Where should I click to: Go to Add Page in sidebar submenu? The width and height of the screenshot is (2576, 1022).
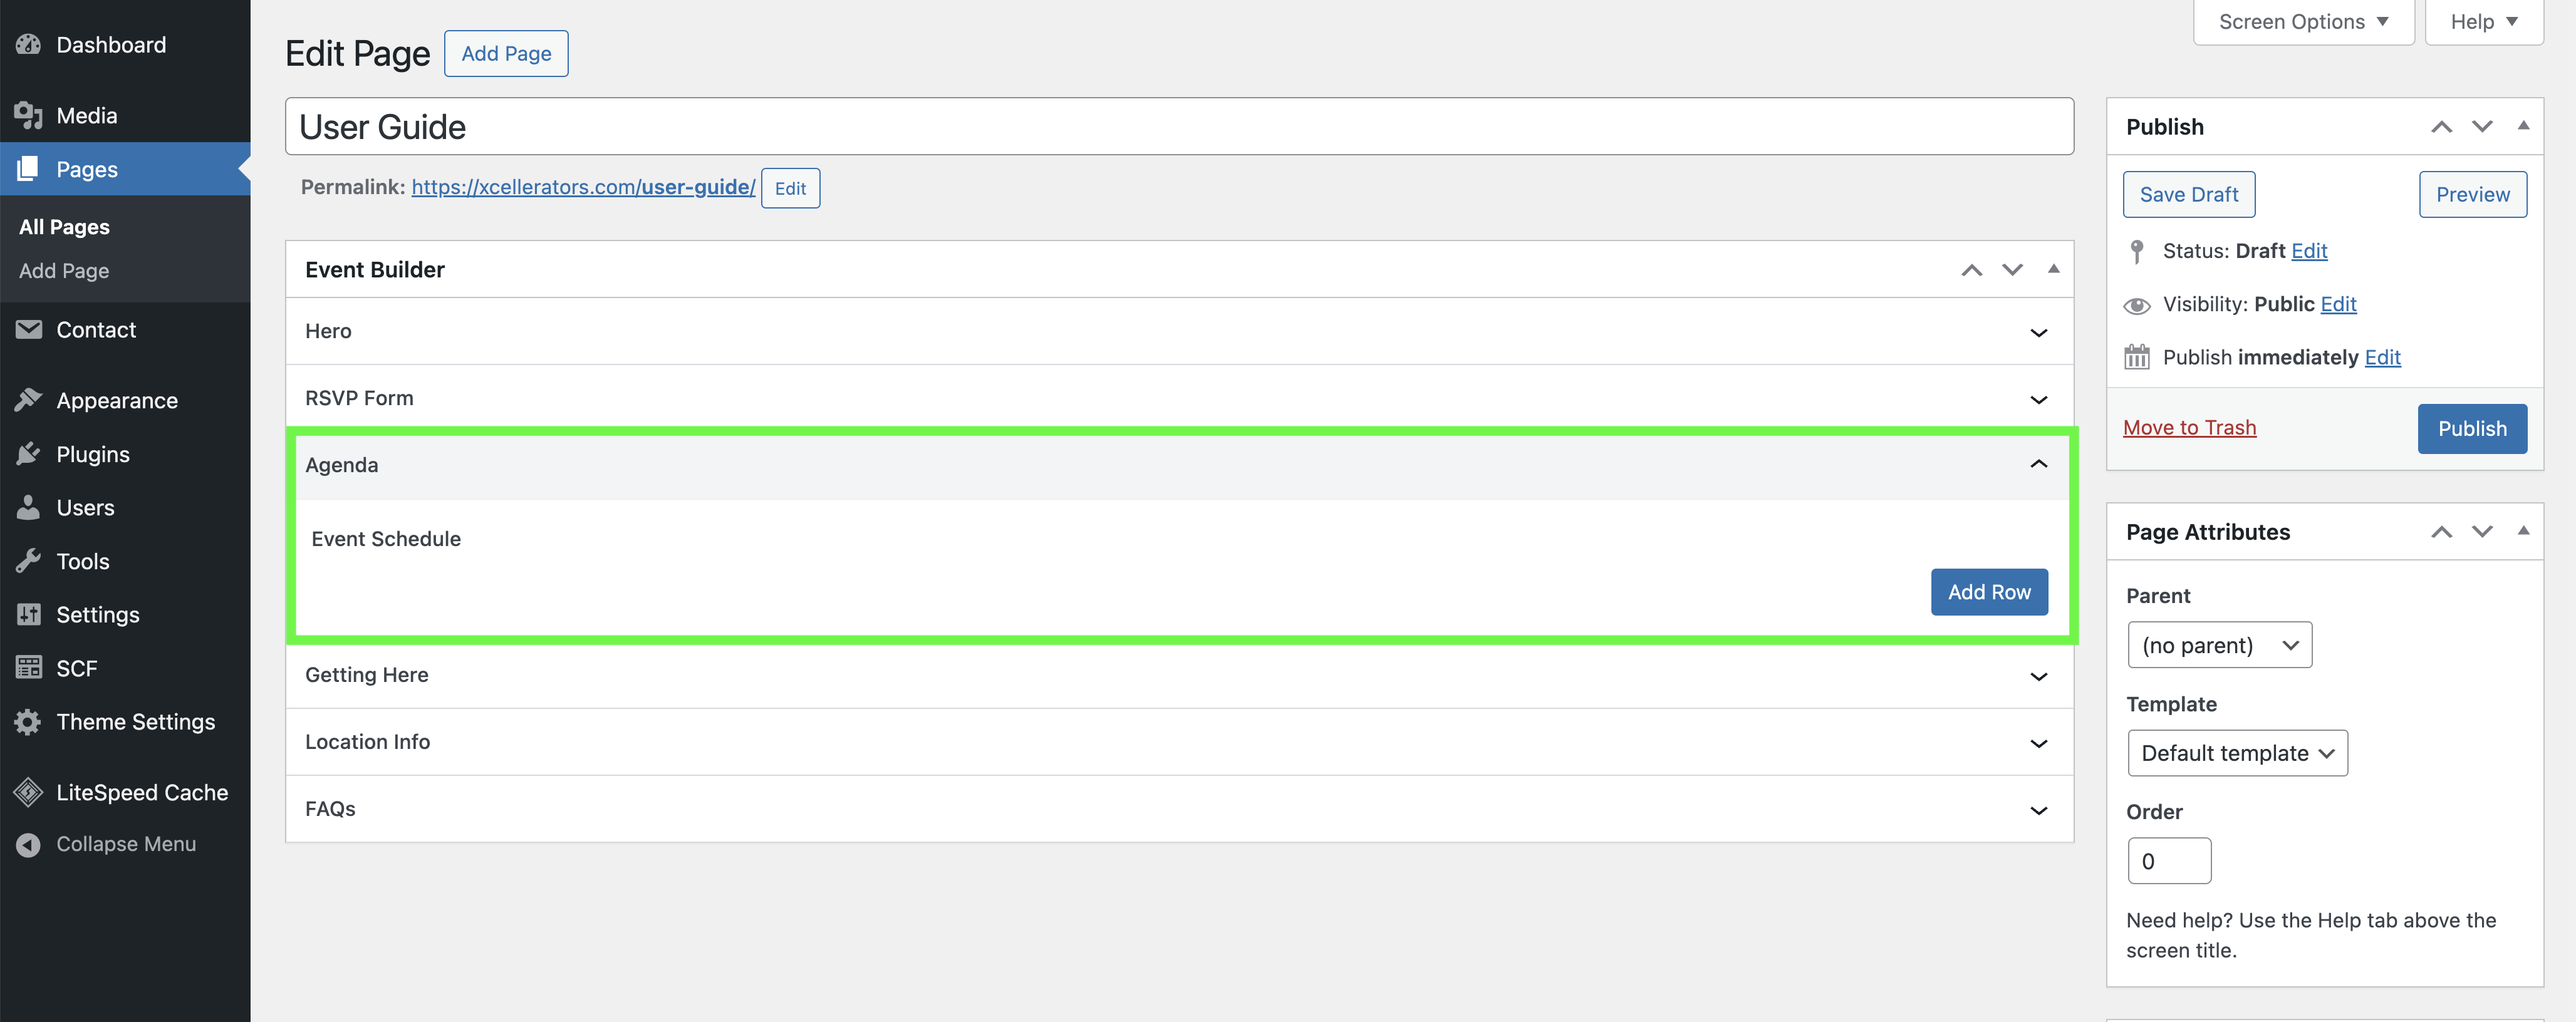pyautogui.click(x=64, y=271)
